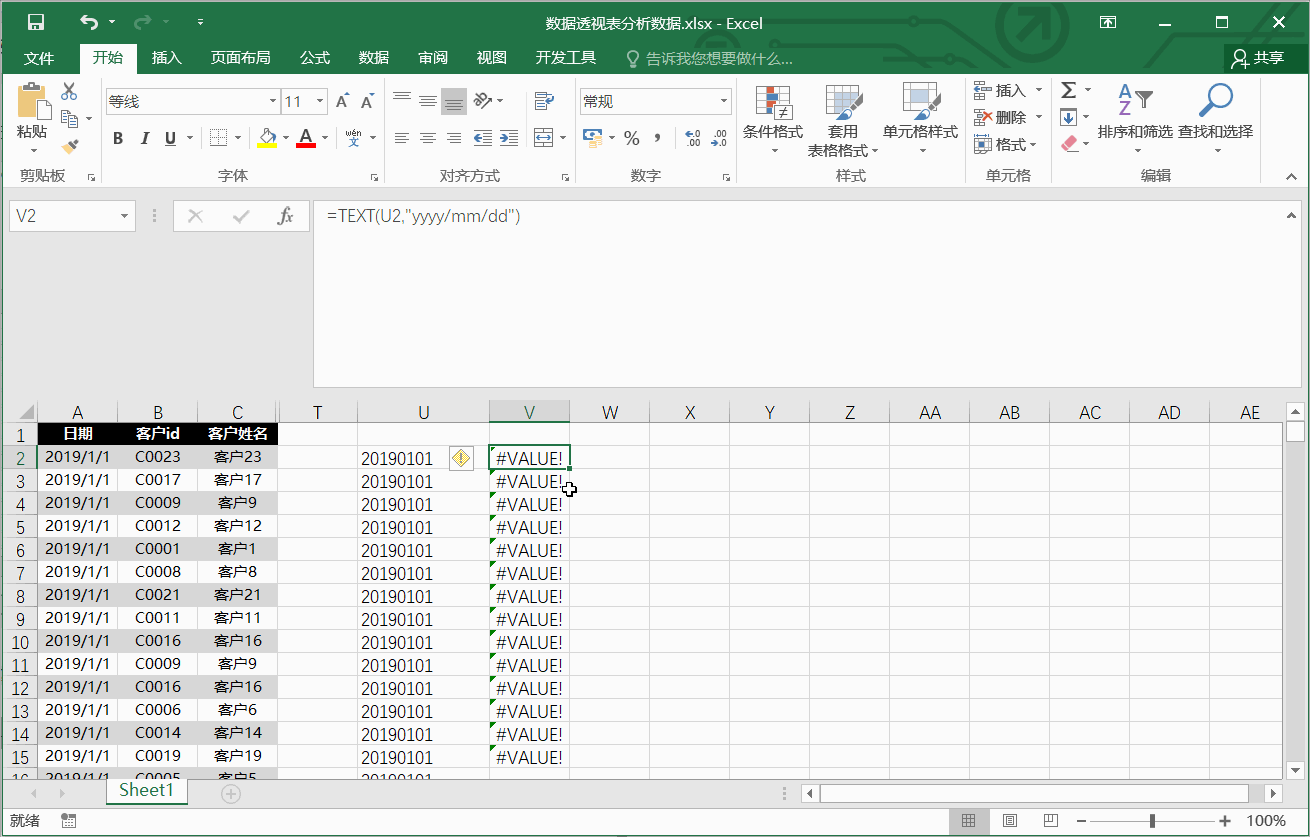Image resolution: width=1310 pixels, height=837 pixels.
Task: Open 查找和选择 find and select
Action: click(1215, 120)
